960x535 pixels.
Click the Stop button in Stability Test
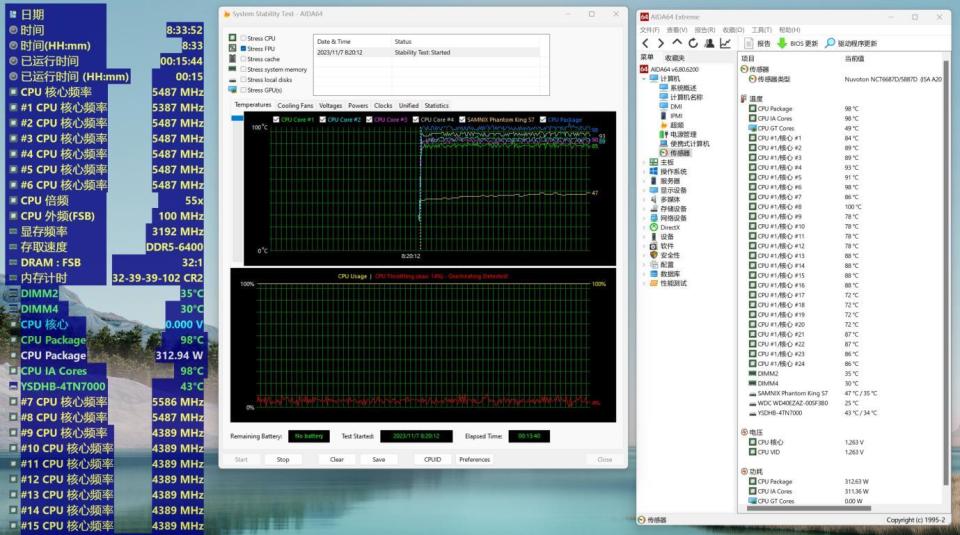coord(283,459)
